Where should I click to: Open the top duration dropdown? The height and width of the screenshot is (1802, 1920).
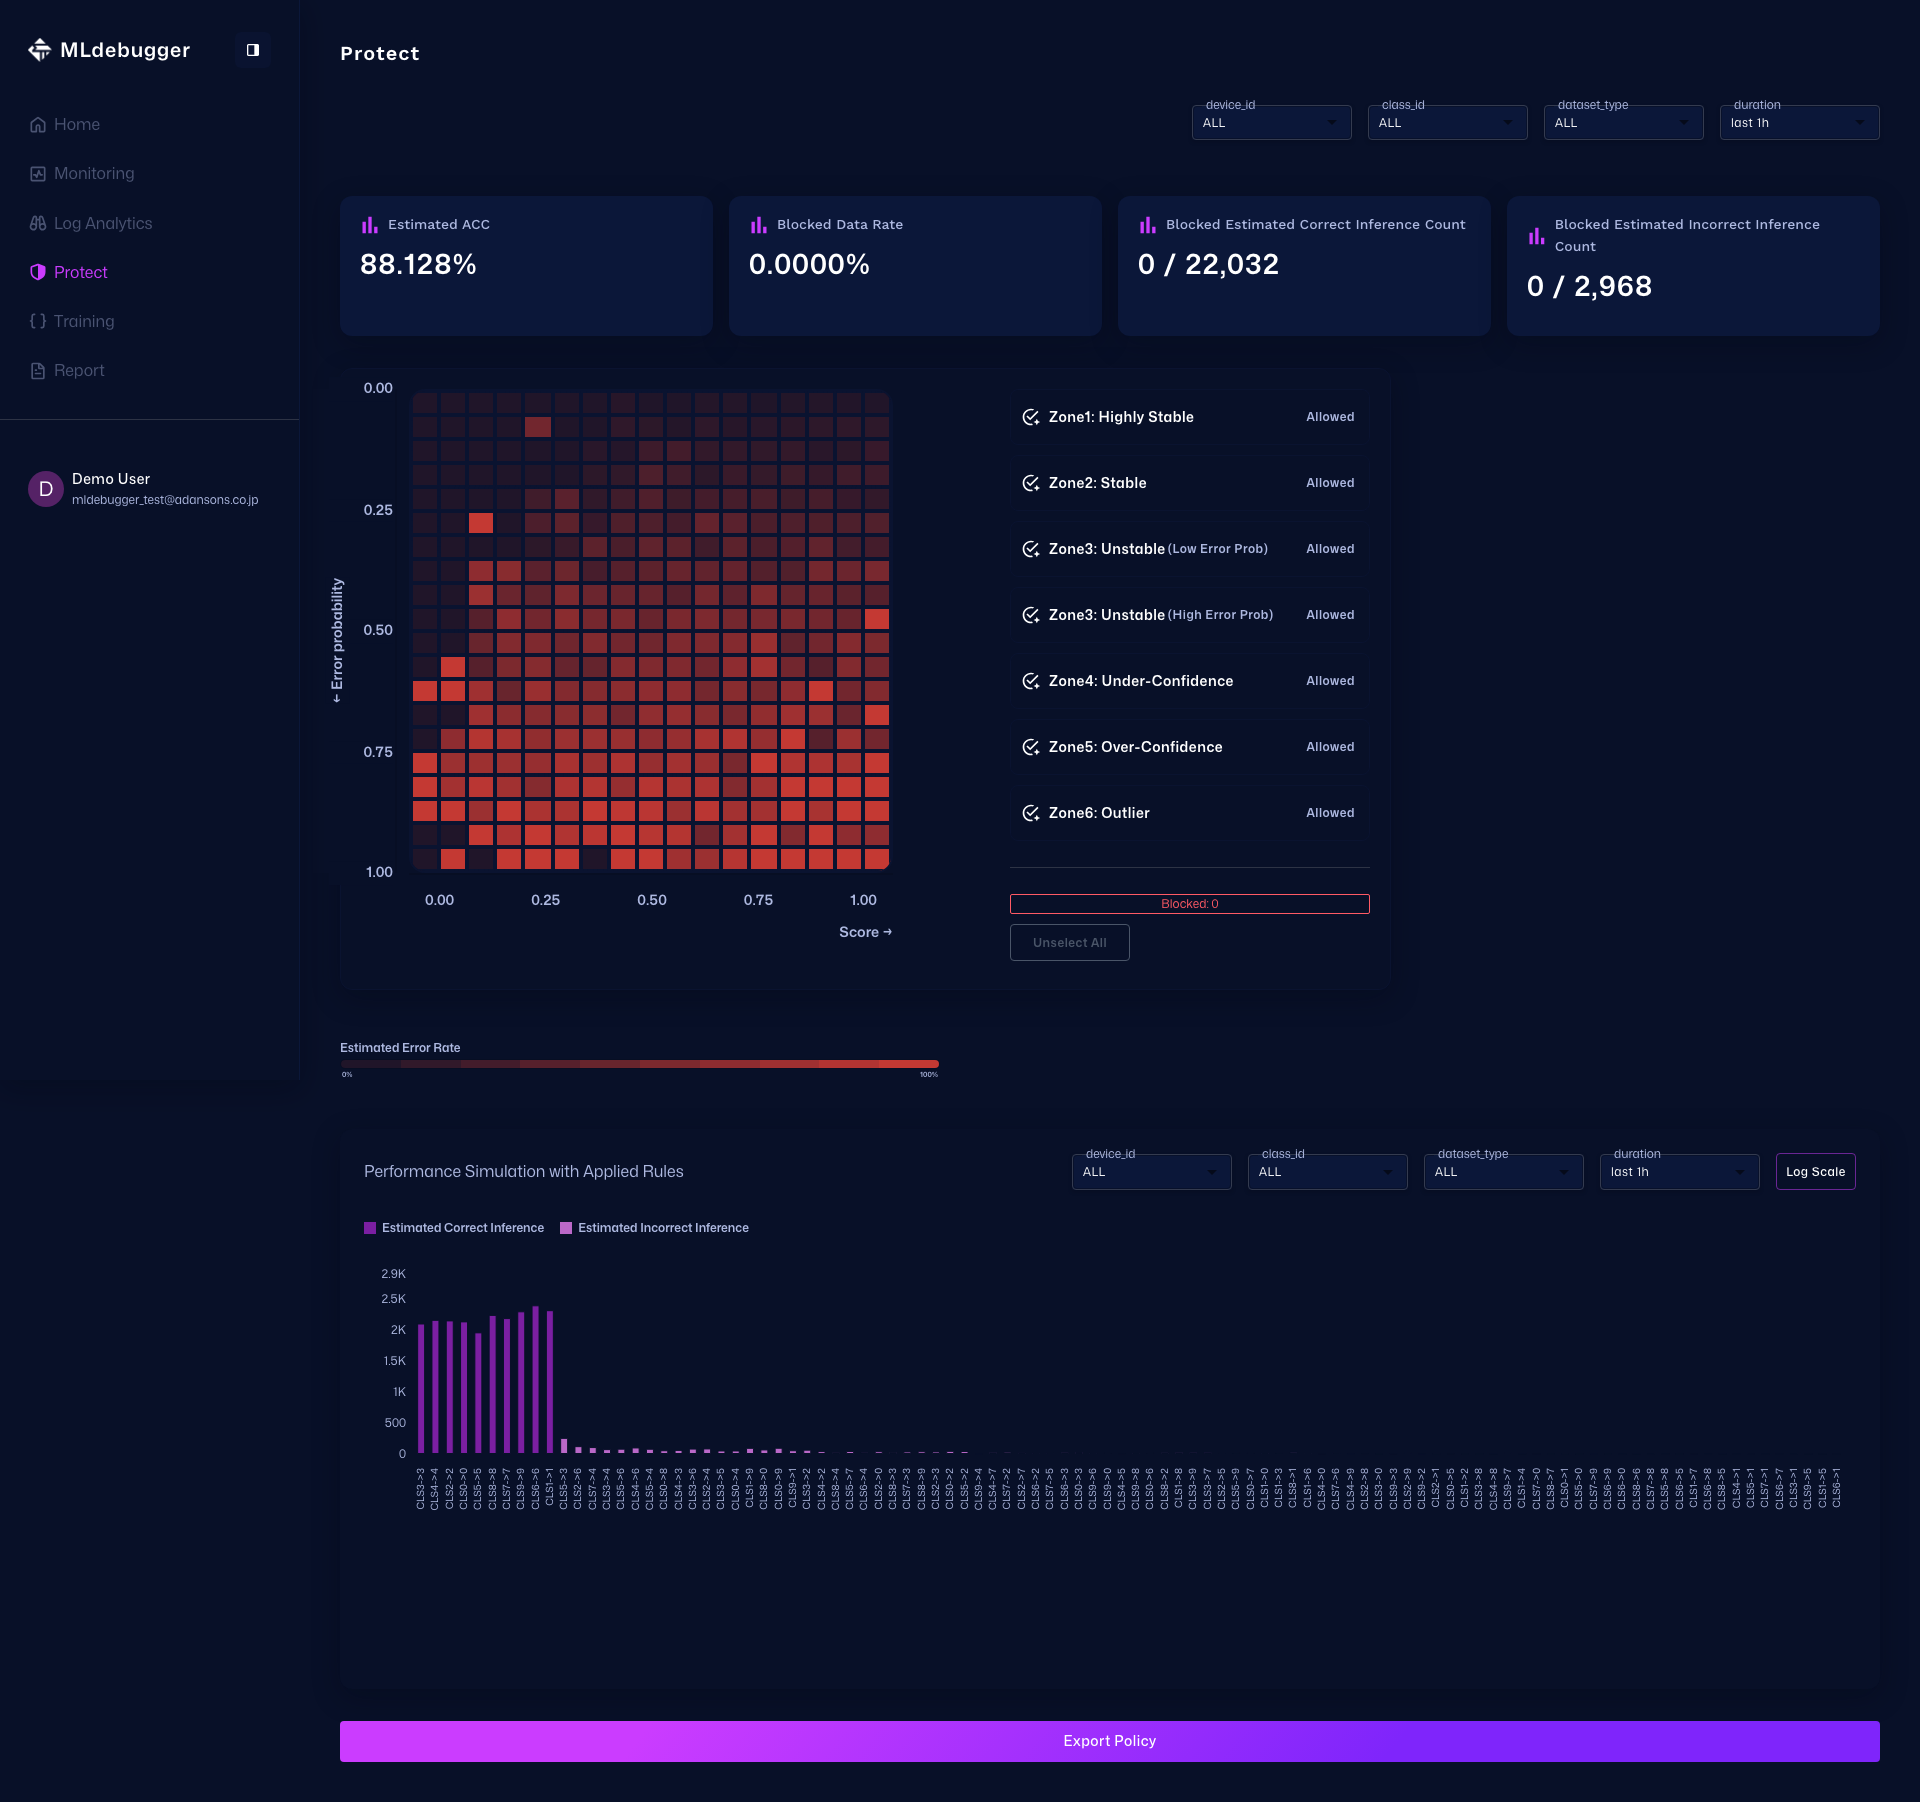pos(1798,123)
